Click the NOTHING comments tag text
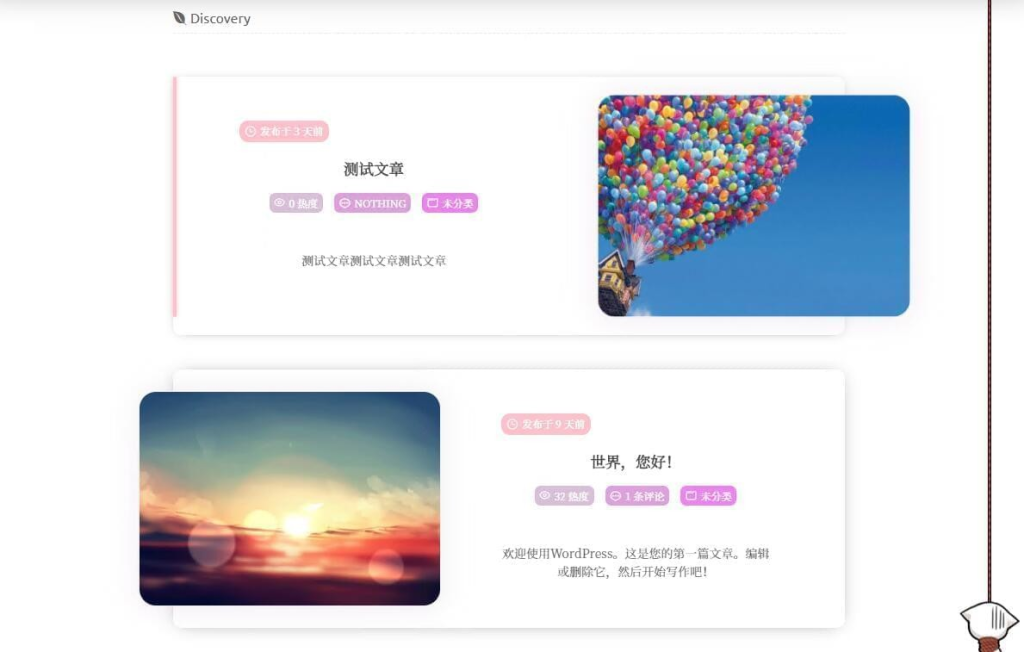The width and height of the screenshot is (1024, 652). 379,203
